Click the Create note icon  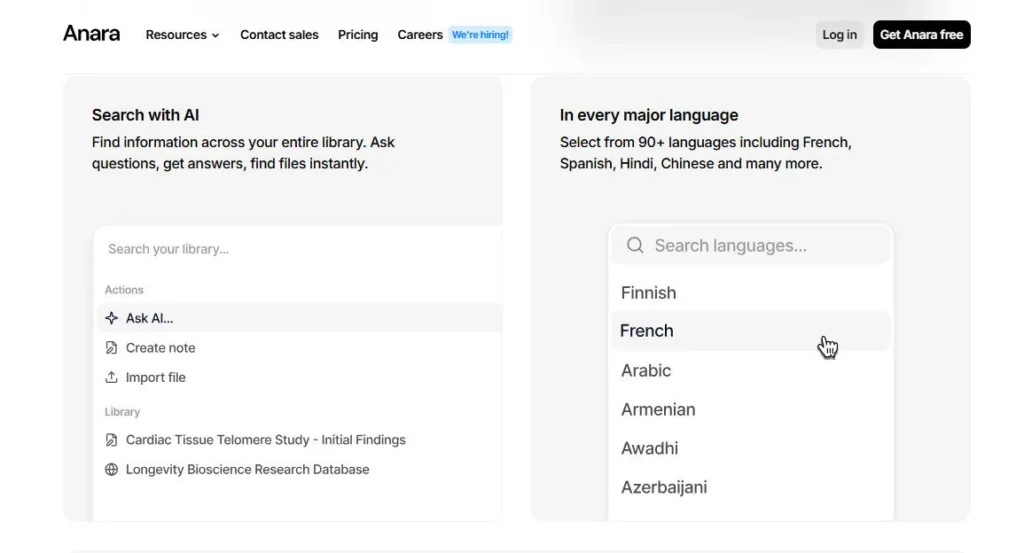(112, 348)
